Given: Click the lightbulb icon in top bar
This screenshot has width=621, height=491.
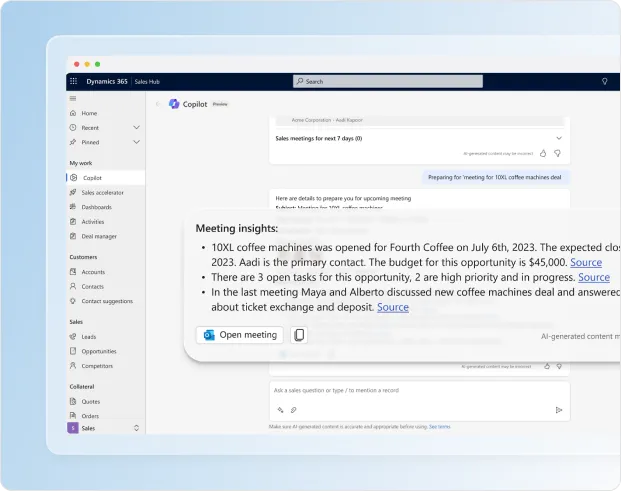Looking at the screenshot, I should coord(604,81).
